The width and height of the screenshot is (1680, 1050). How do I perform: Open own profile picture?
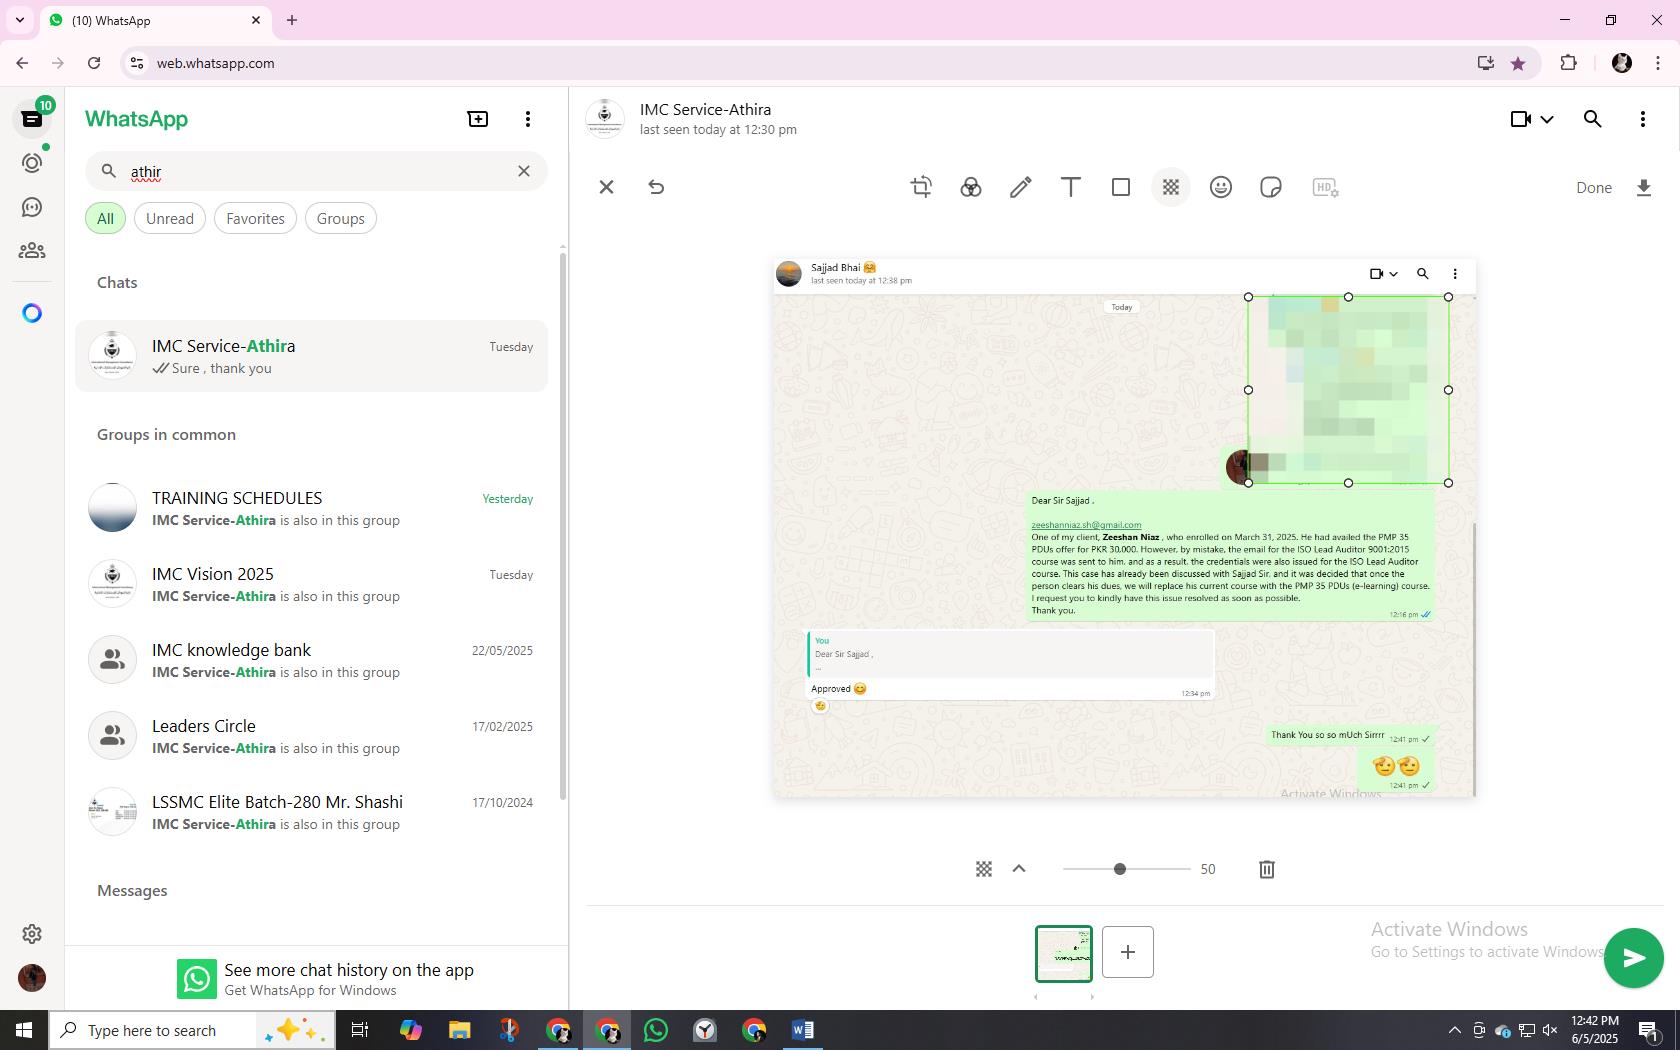click(x=32, y=977)
